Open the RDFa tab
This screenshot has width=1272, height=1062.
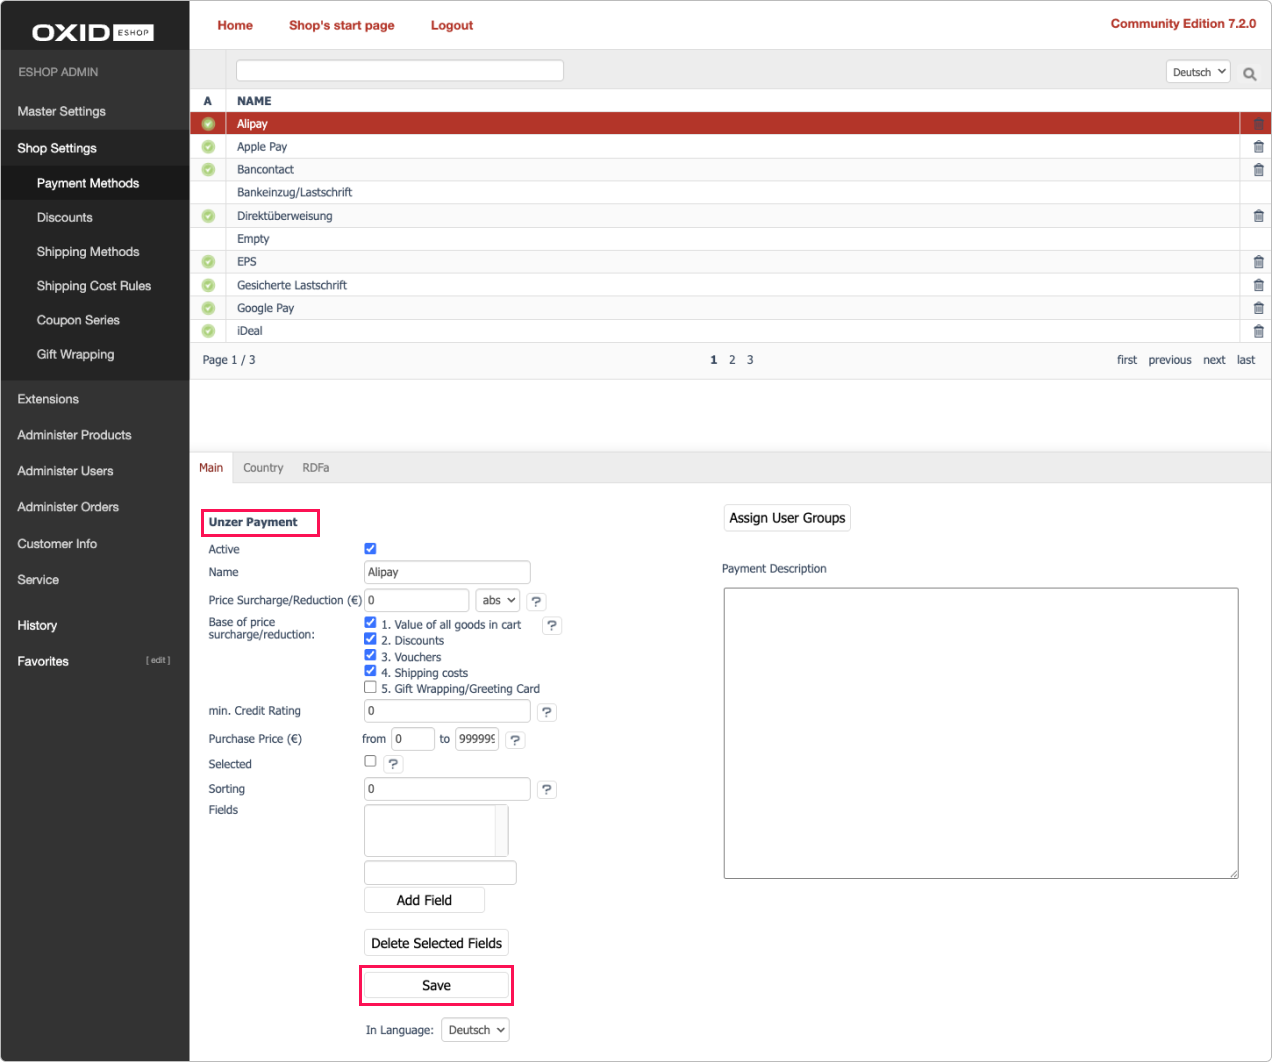315,467
